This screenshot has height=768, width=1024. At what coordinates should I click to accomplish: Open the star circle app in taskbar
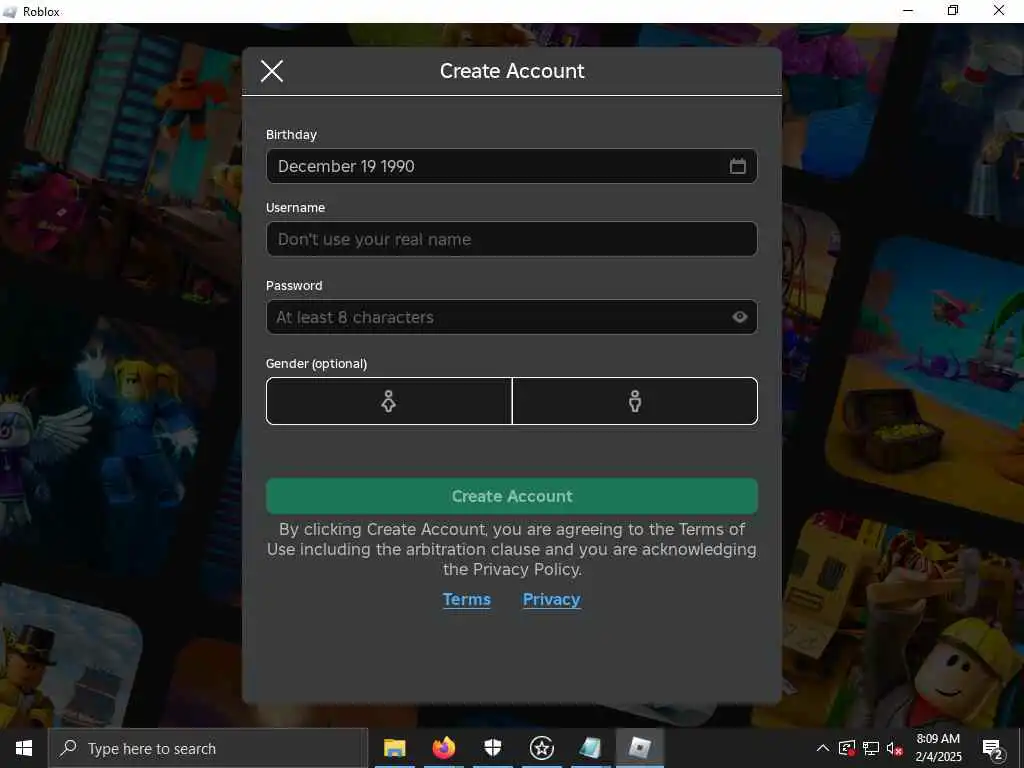(x=541, y=748)
